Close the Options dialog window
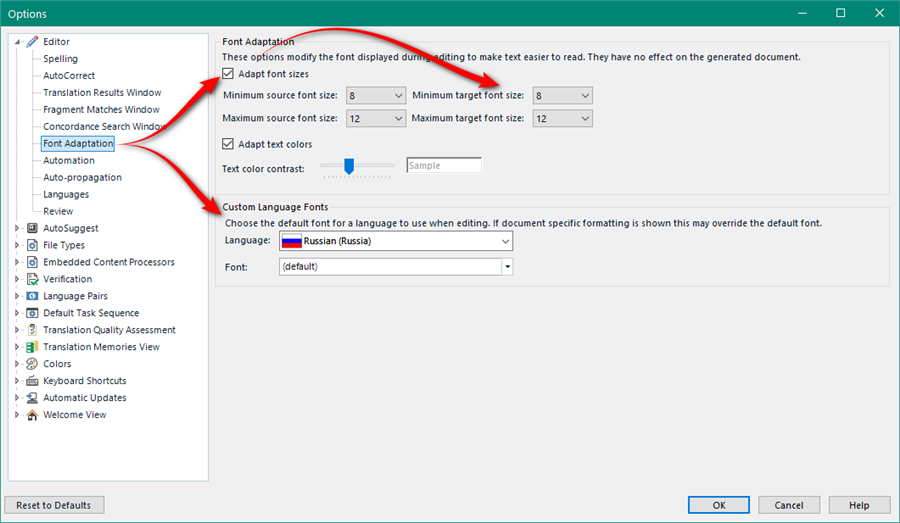The width and height of the screenshot is (900, 523). [x=879, y=13]
